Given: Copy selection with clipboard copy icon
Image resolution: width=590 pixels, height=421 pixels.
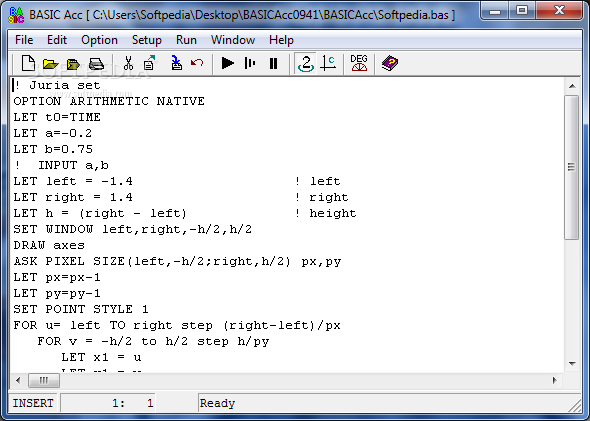Looking at the screenshot, I should pos(150,63).
